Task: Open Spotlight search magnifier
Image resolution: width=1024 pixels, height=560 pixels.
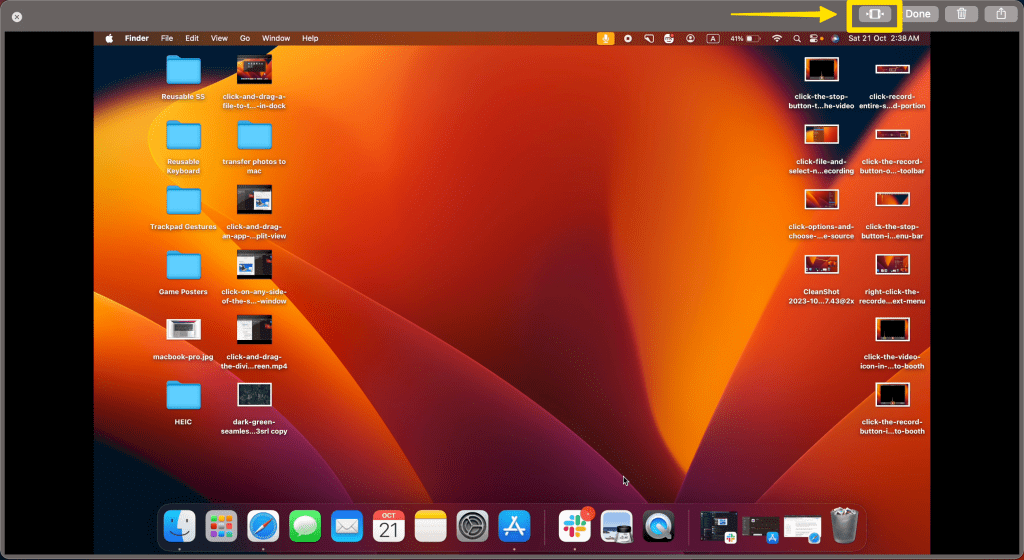Action: (x=797, y=39)
